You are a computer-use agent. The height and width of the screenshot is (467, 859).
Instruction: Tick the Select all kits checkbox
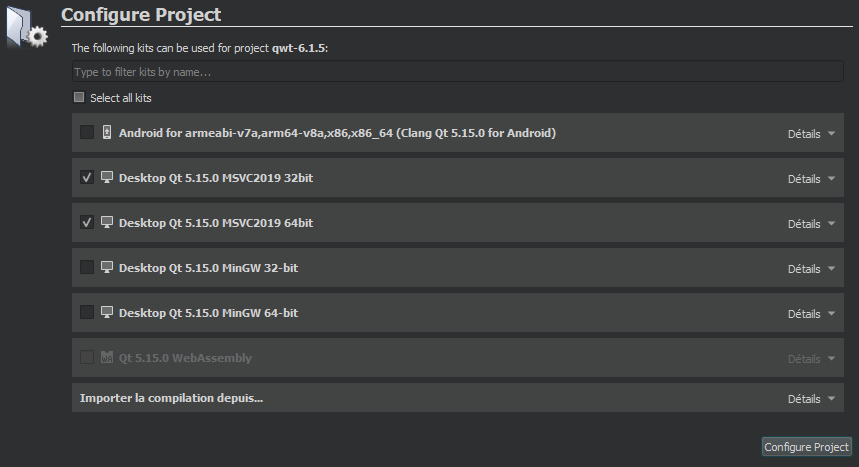point(79,97)
